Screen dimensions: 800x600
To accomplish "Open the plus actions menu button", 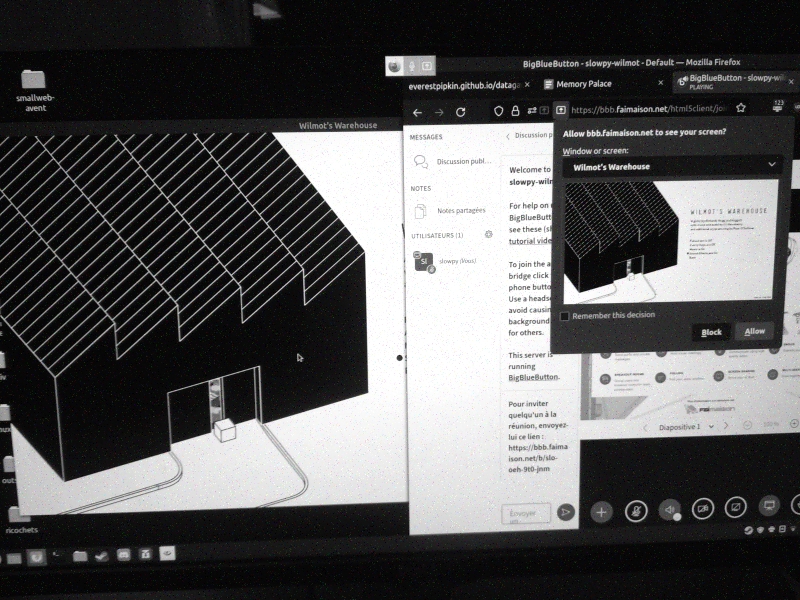I will tap(601, 512).
